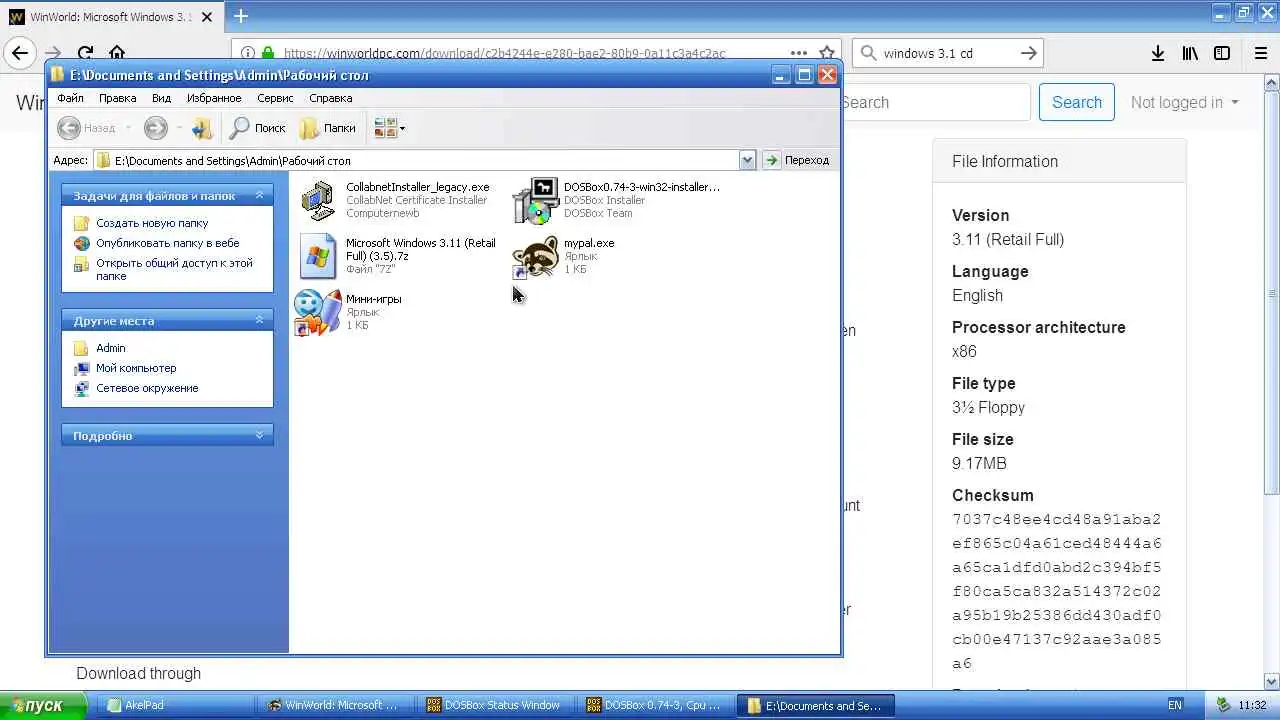This screenshot has width=1280, height=720.
Task: Collapse the Задачи для файлов и папок panel
Action: [x=259, y=195]
